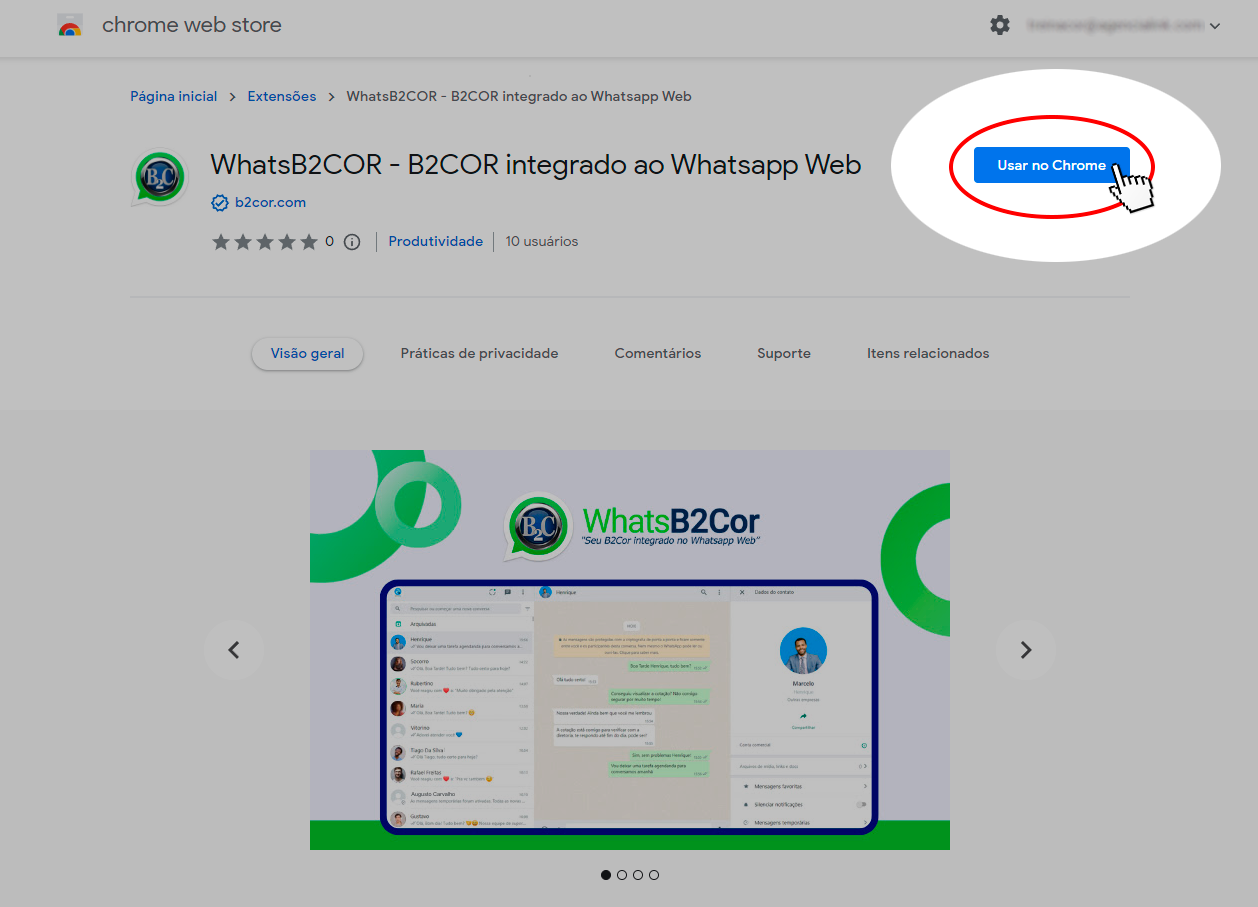Screen dimensions: 1258x907
Task: Open the Suporte tab
Action: coord(783,353)
